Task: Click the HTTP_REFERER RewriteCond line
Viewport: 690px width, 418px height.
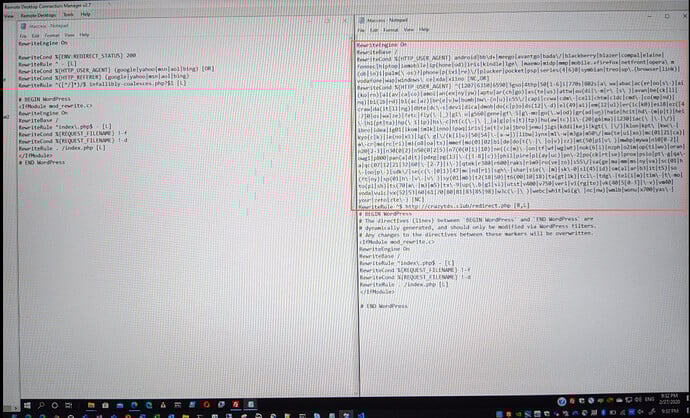Action: tap(103, 77)
